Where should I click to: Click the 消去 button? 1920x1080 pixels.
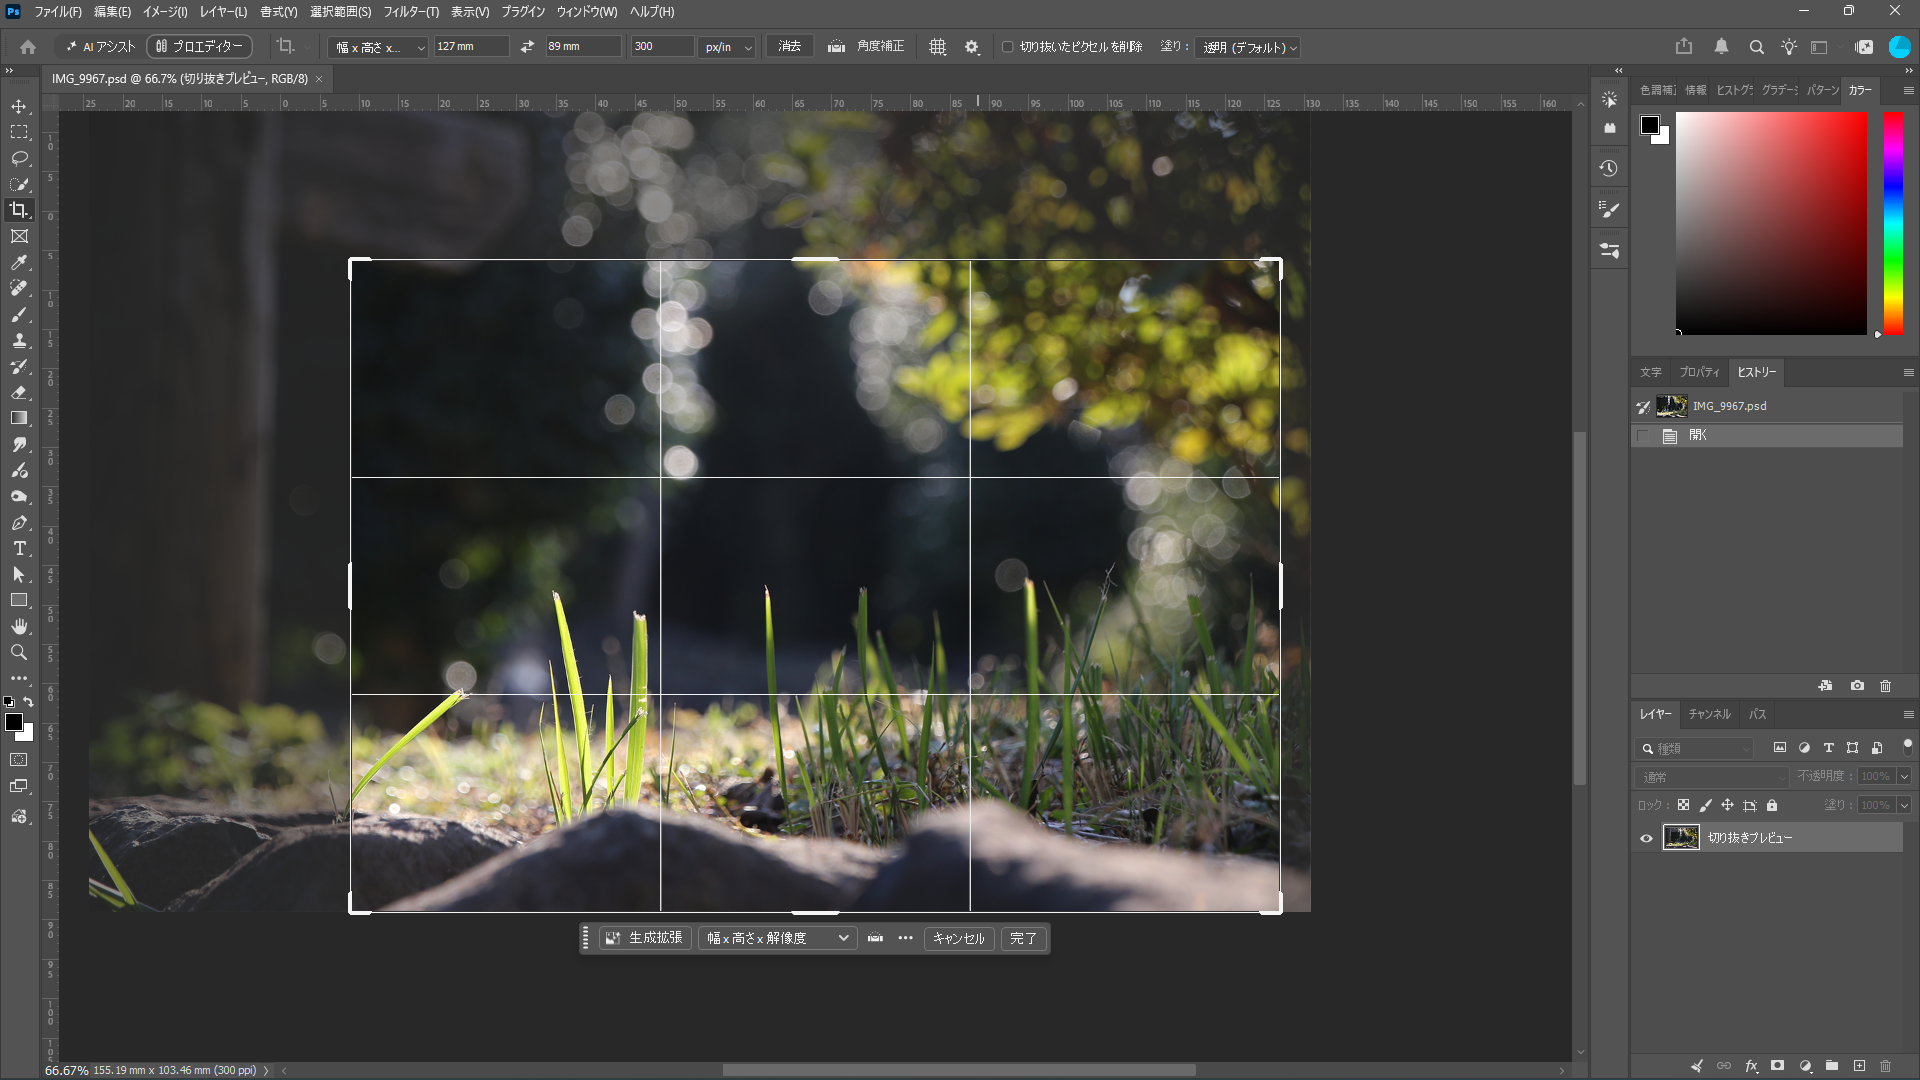coord(790,46)
